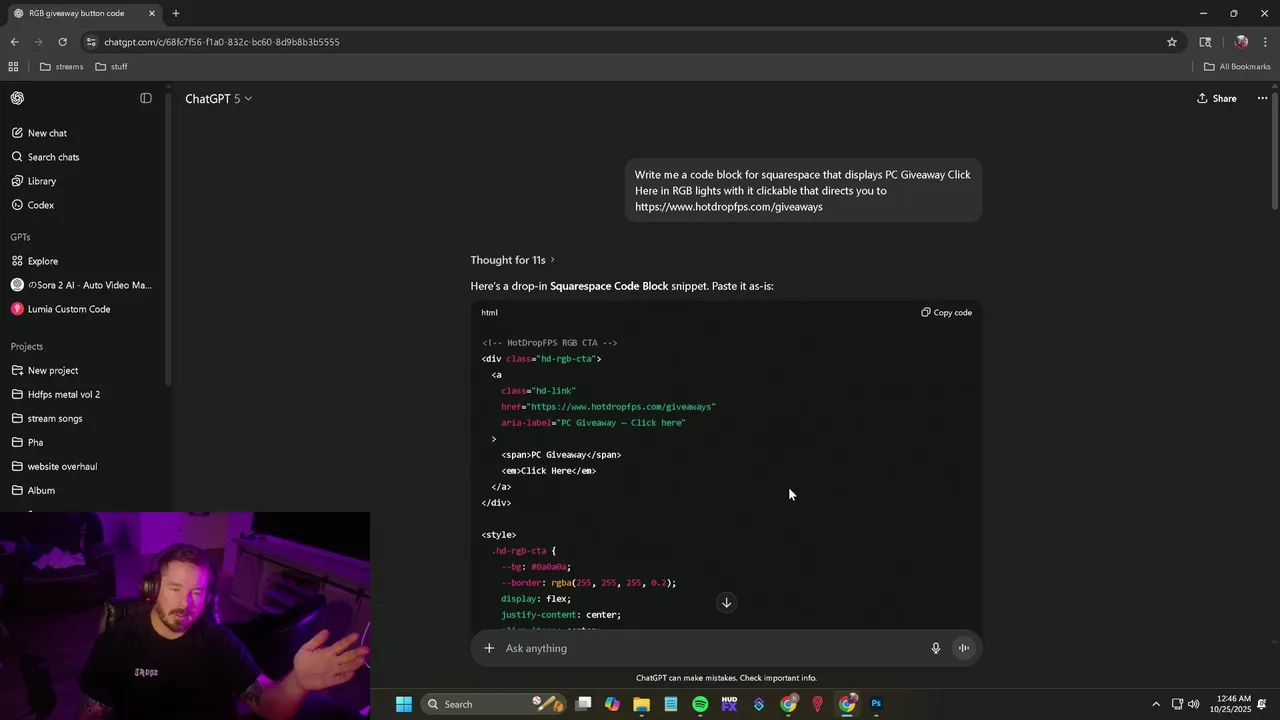The width and height of the screenshot is (1280, 720).
Task: Close the RGB giveaway button code tab
Action: point(152,13)
